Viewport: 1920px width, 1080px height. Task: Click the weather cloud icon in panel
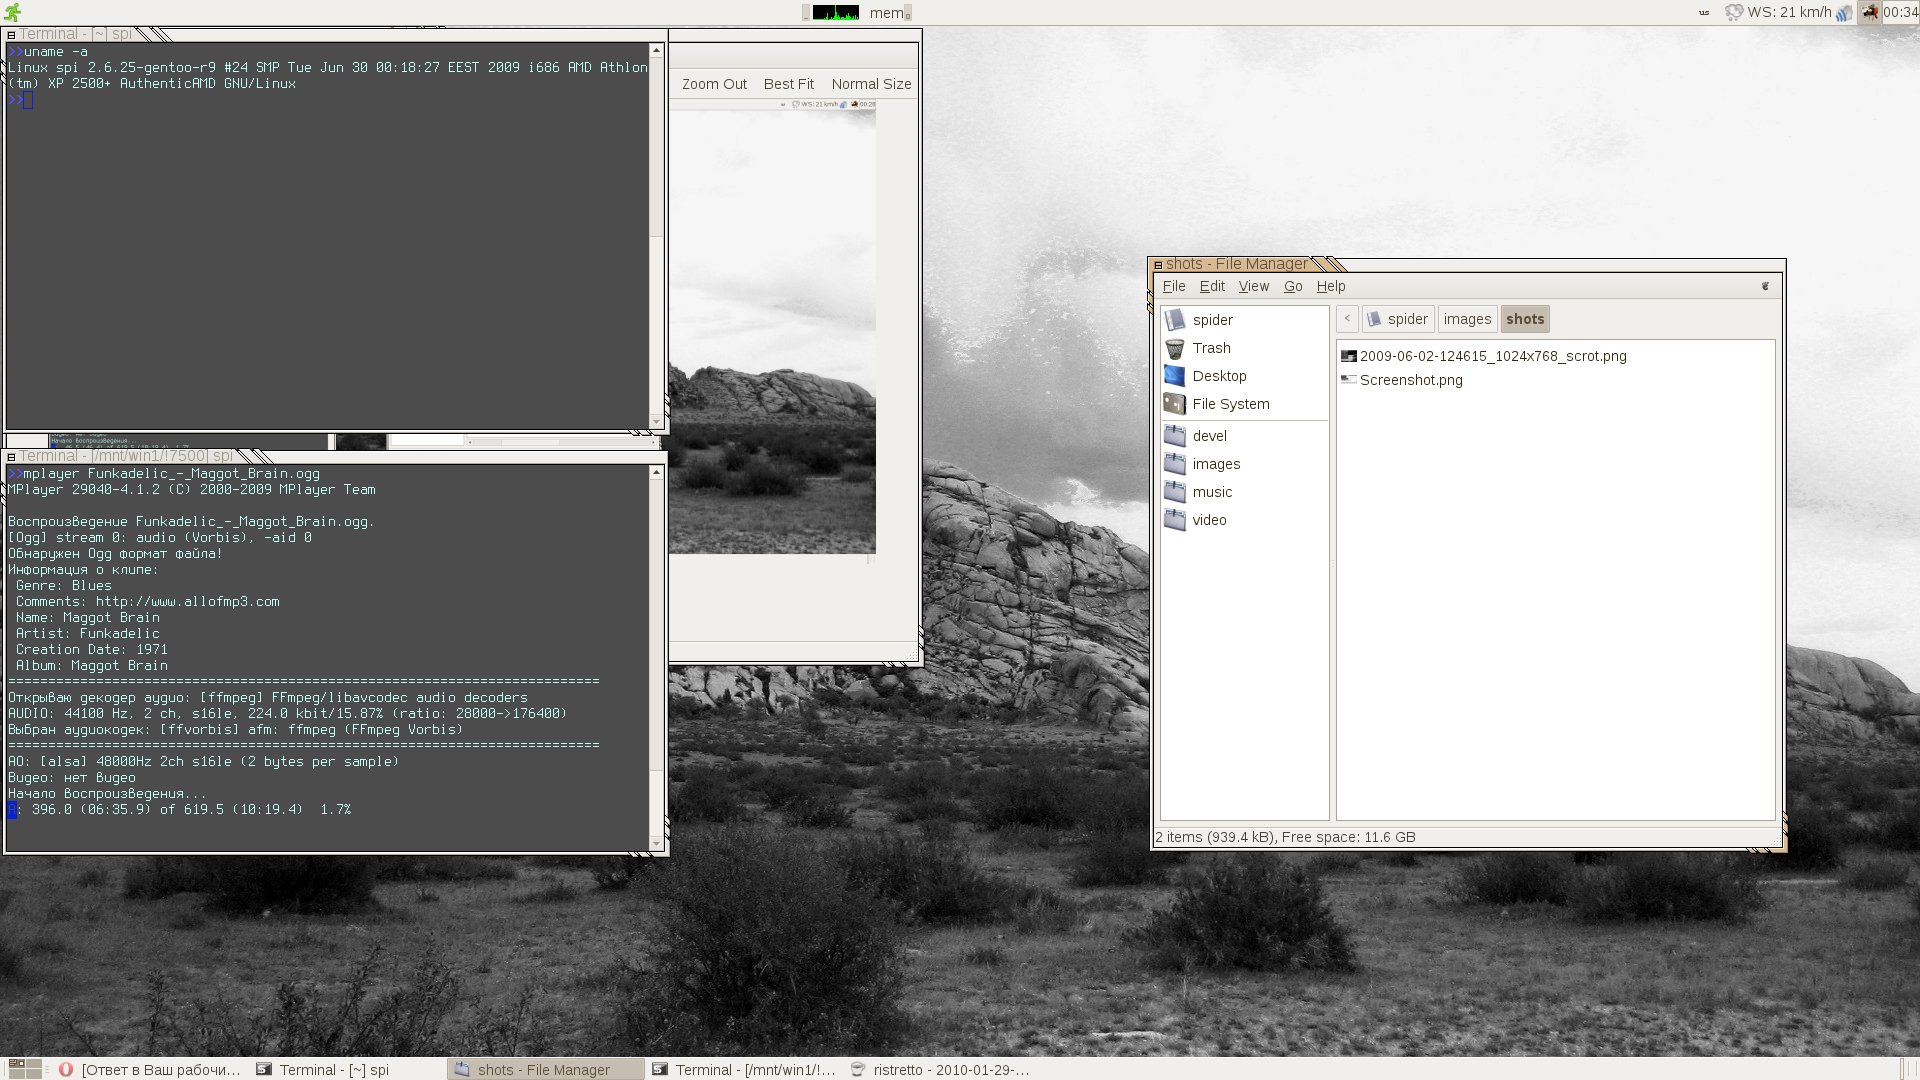[1734, 12]
